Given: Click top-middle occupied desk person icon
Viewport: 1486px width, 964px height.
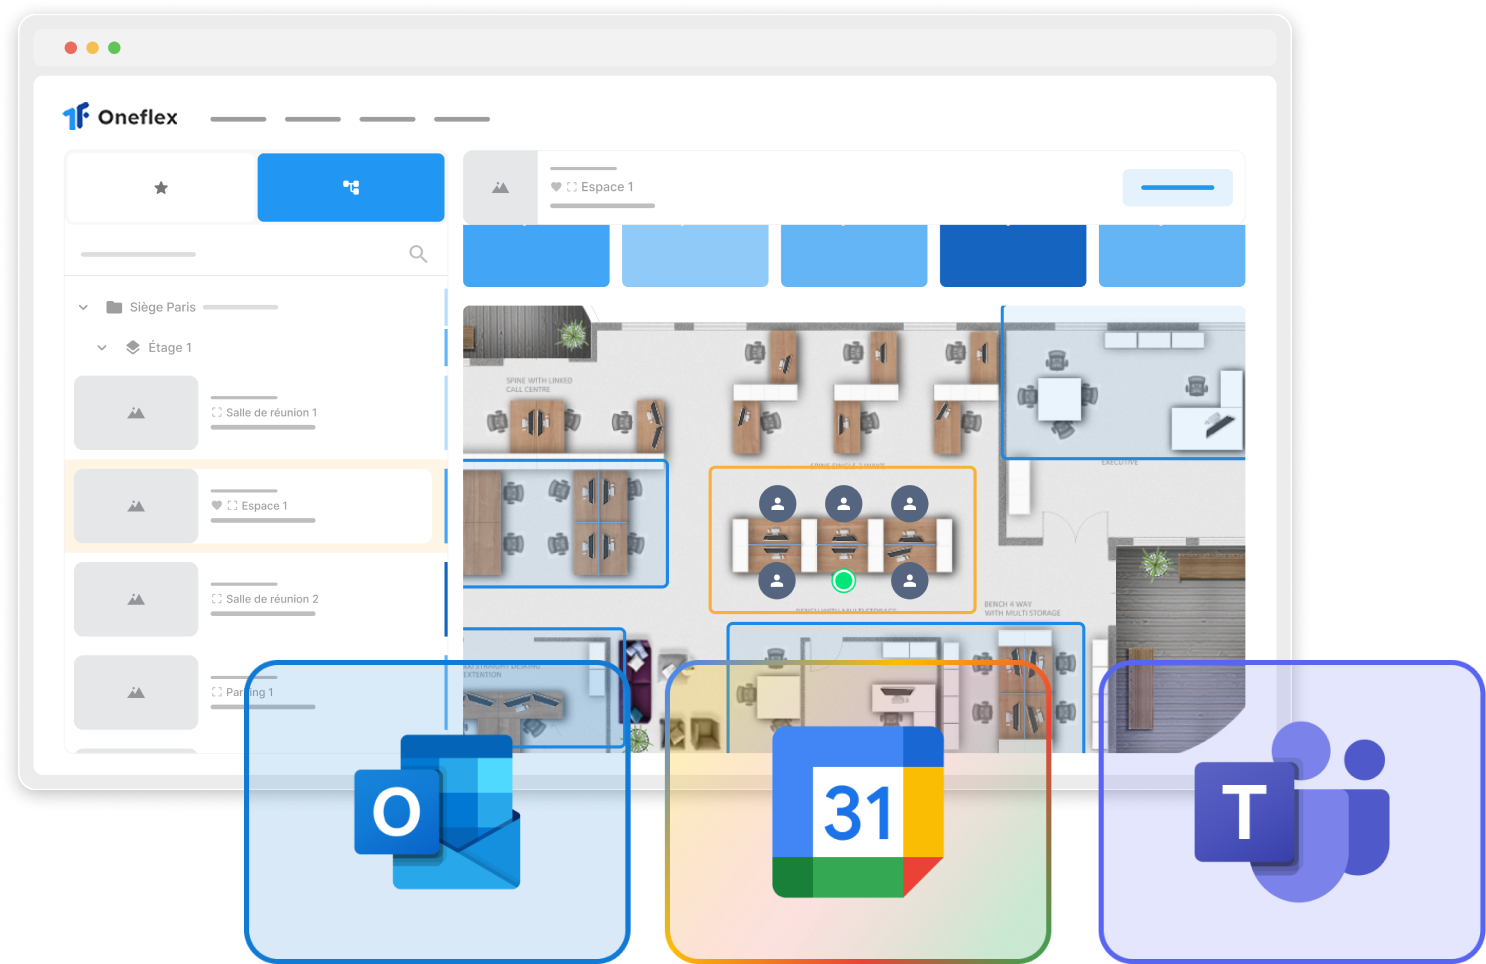Looking at the screenshot, I should tap(844, 504).
